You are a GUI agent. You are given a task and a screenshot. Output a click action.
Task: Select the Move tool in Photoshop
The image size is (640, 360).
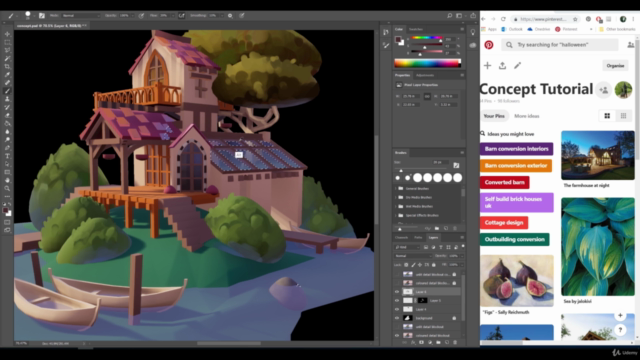7,34
